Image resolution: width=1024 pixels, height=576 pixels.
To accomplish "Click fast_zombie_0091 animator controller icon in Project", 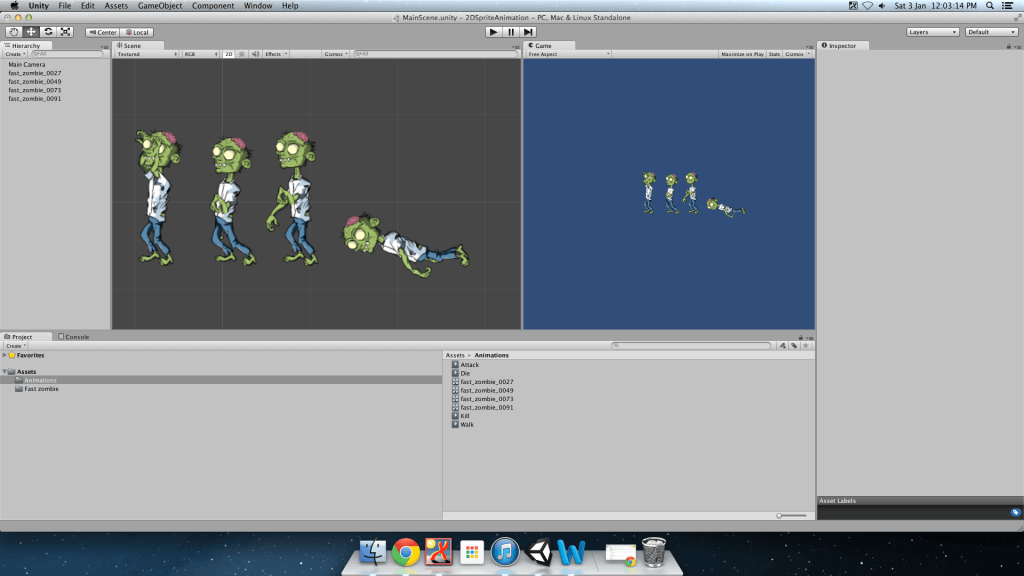I will (x=455, y=408).
